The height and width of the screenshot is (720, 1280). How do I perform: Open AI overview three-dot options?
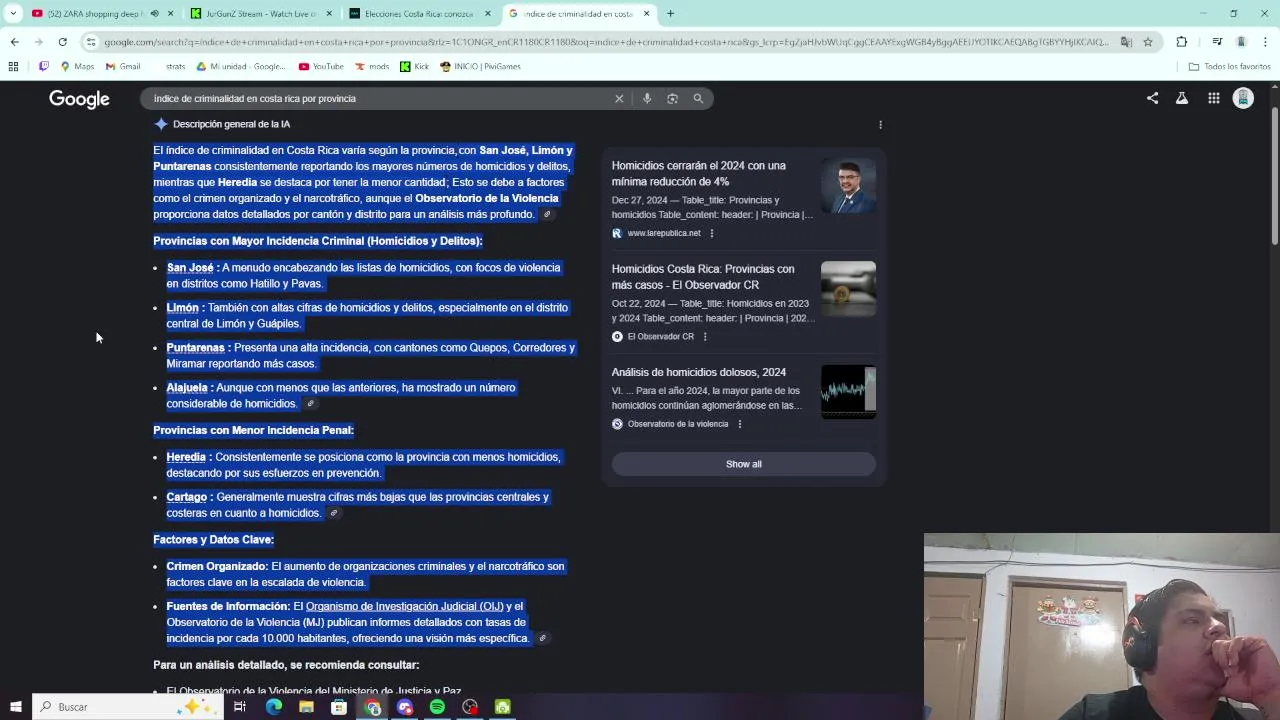click(x=880, y=125)
